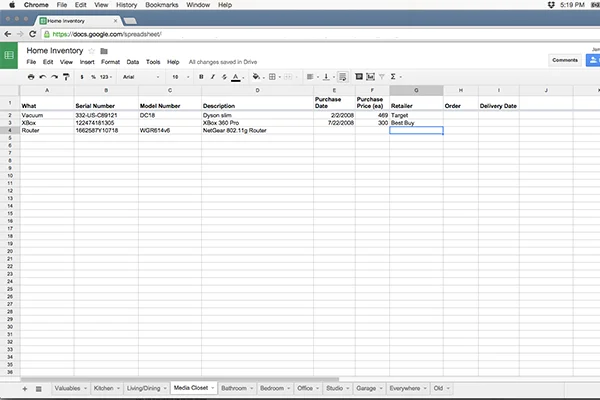
Task: Open the Sheets File menu
Action: tap(31, 62)
